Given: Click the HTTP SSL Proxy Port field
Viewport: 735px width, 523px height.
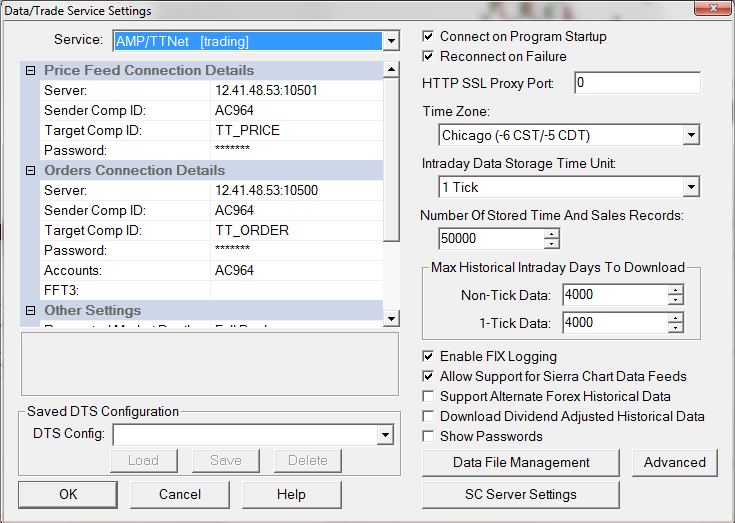Looking at the screenshot, I should (x=638, y=83).
